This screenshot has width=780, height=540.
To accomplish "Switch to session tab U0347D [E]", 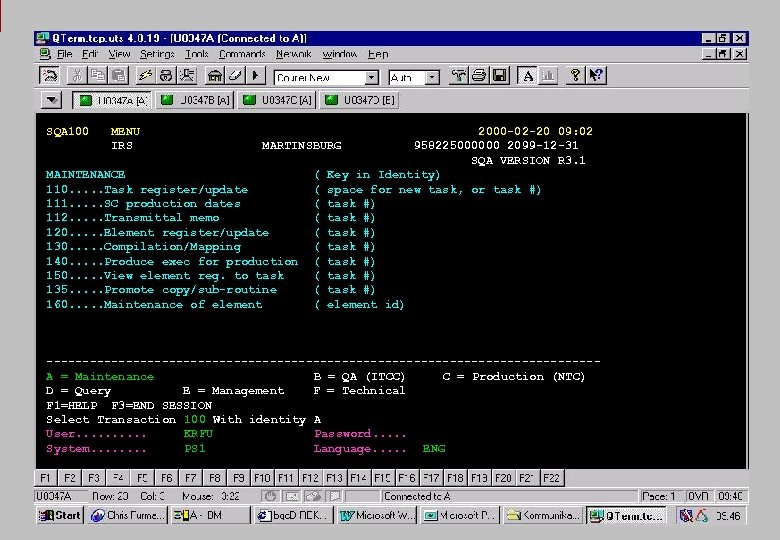I will tap(360, 100).
